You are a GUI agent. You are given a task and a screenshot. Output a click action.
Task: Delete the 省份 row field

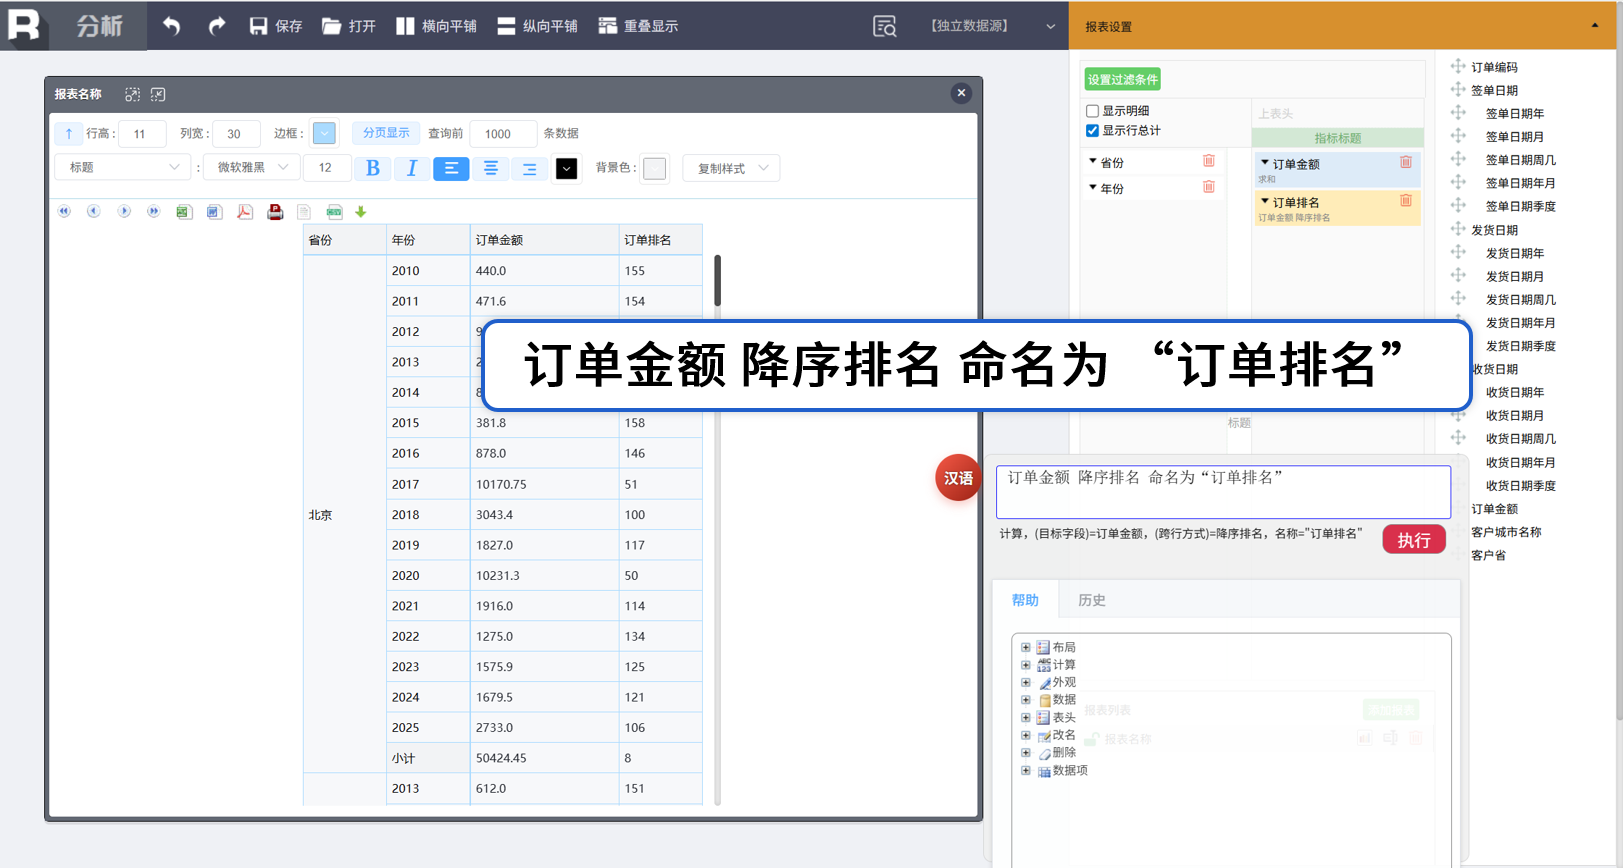[x=1208, y=161]
